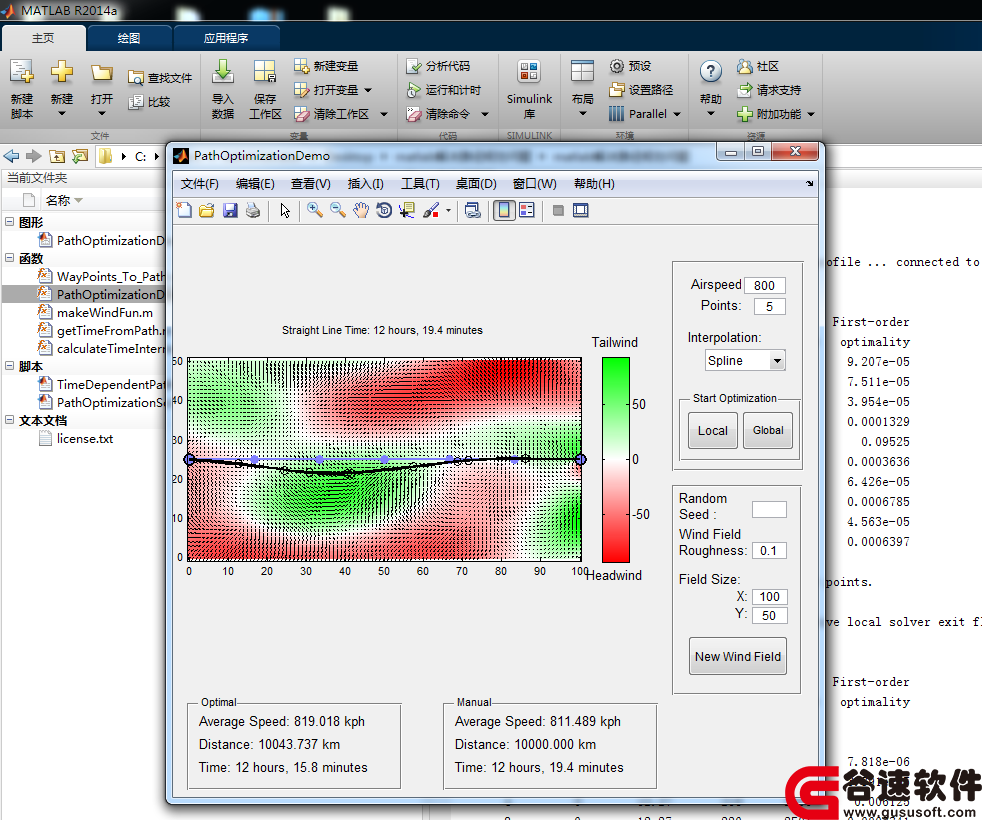Switch to the Plots (绘图) ribbon tab
The image size is (982, 820).
click(x=129, y=38)
